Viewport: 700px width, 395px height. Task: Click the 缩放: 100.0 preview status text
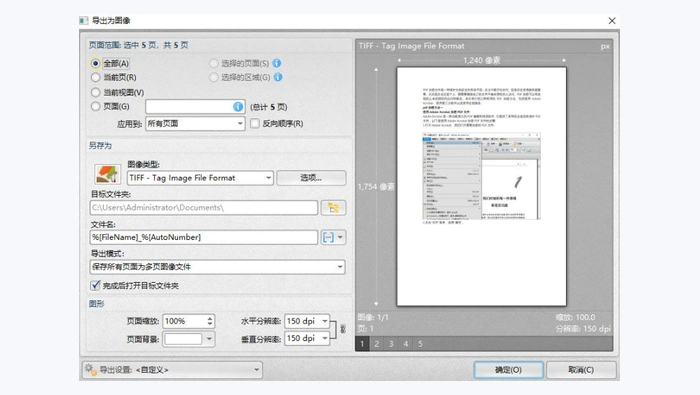[x=575, y=317]
